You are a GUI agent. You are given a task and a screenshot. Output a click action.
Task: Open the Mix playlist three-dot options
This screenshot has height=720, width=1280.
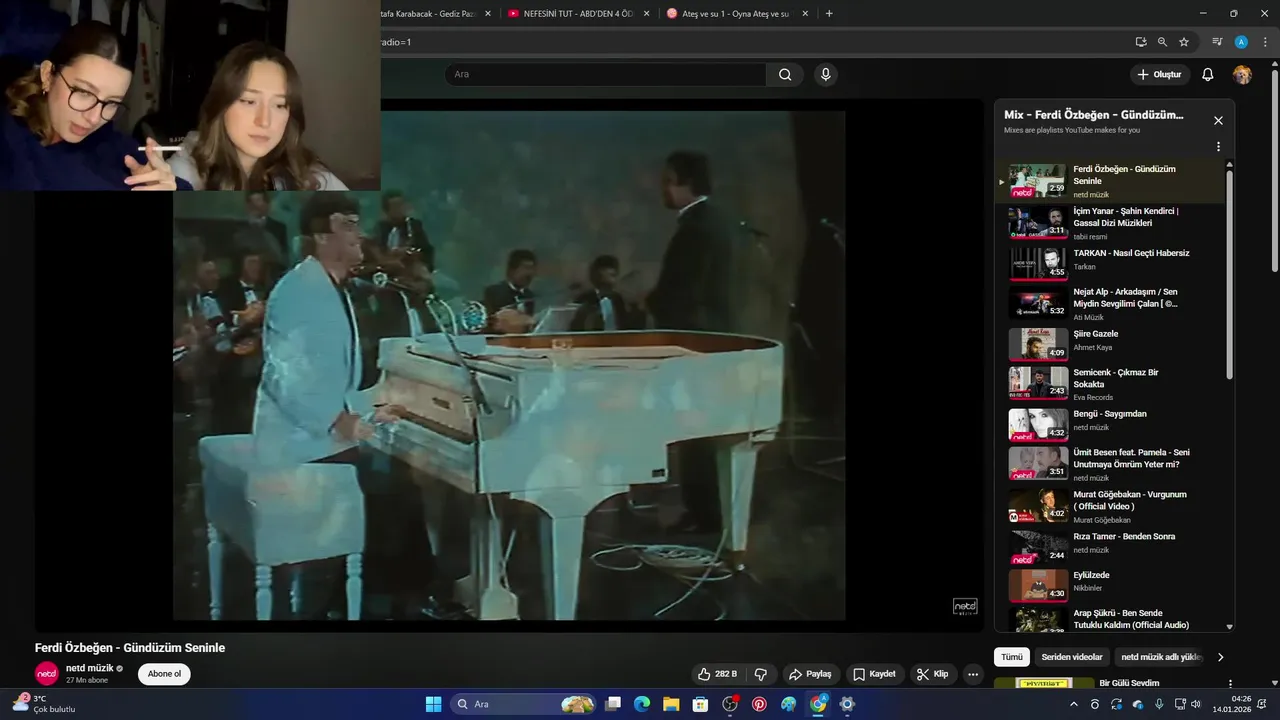tap(1218, 147)
